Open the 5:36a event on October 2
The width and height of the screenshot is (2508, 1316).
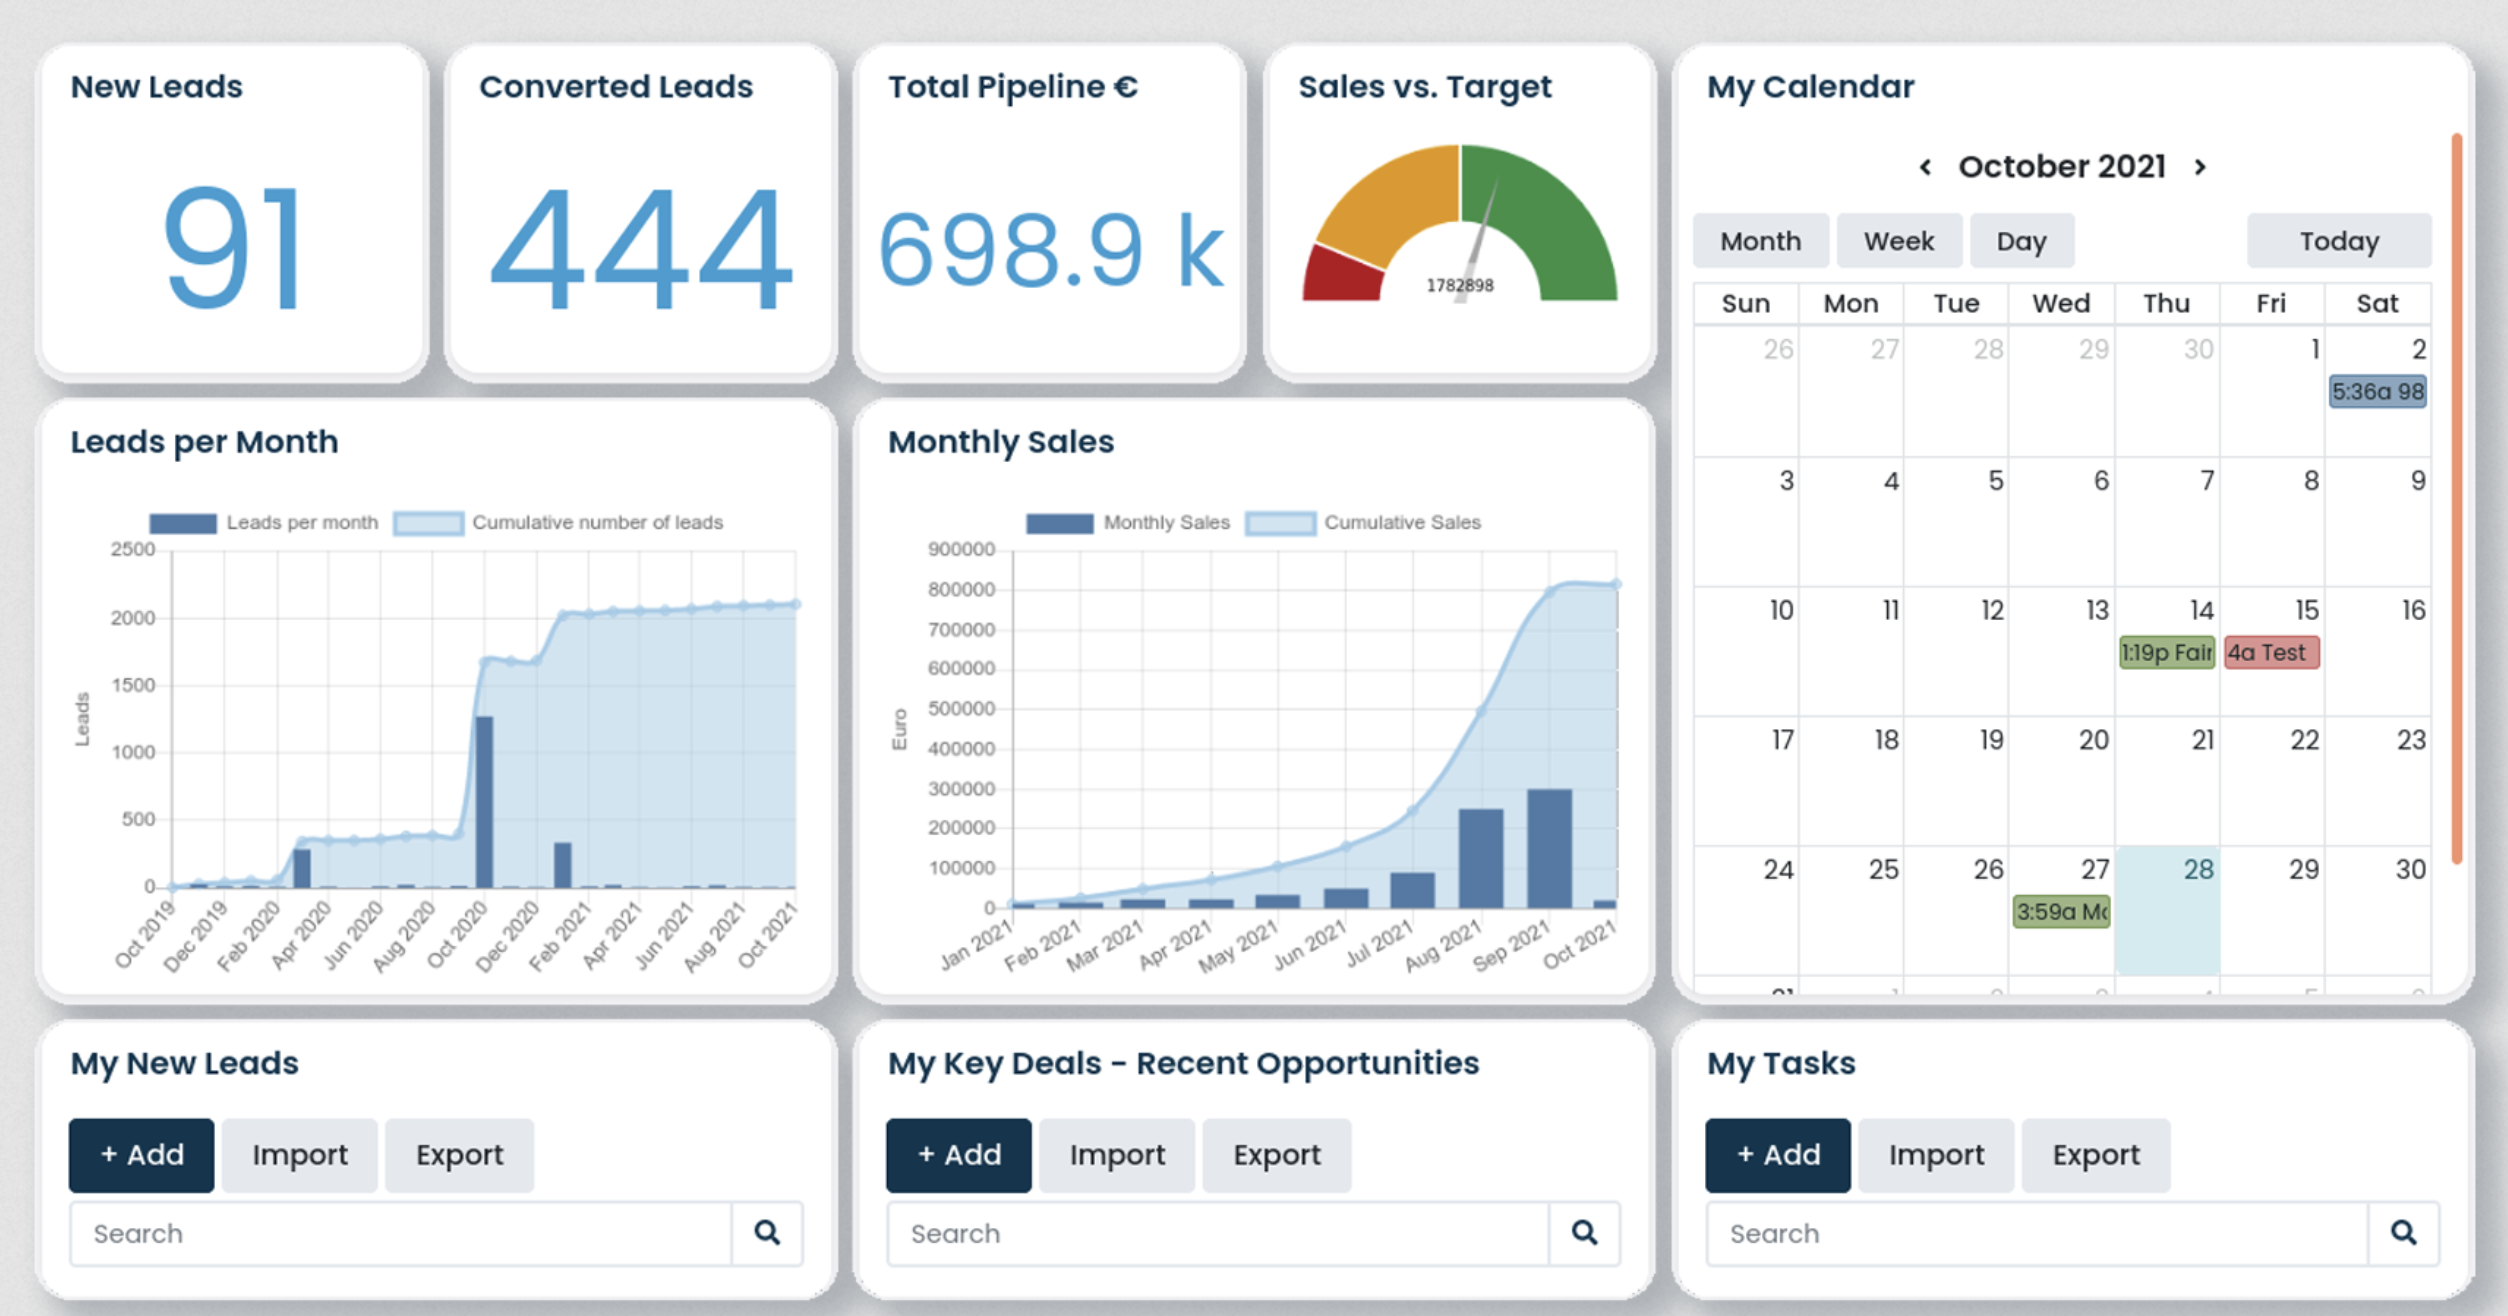[x=2377, y=392]
